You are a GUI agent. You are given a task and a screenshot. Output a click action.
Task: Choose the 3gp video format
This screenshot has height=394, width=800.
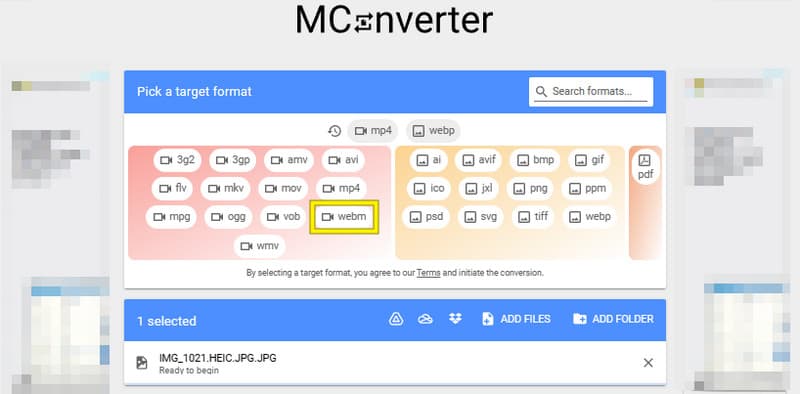(x=233, y=160)
